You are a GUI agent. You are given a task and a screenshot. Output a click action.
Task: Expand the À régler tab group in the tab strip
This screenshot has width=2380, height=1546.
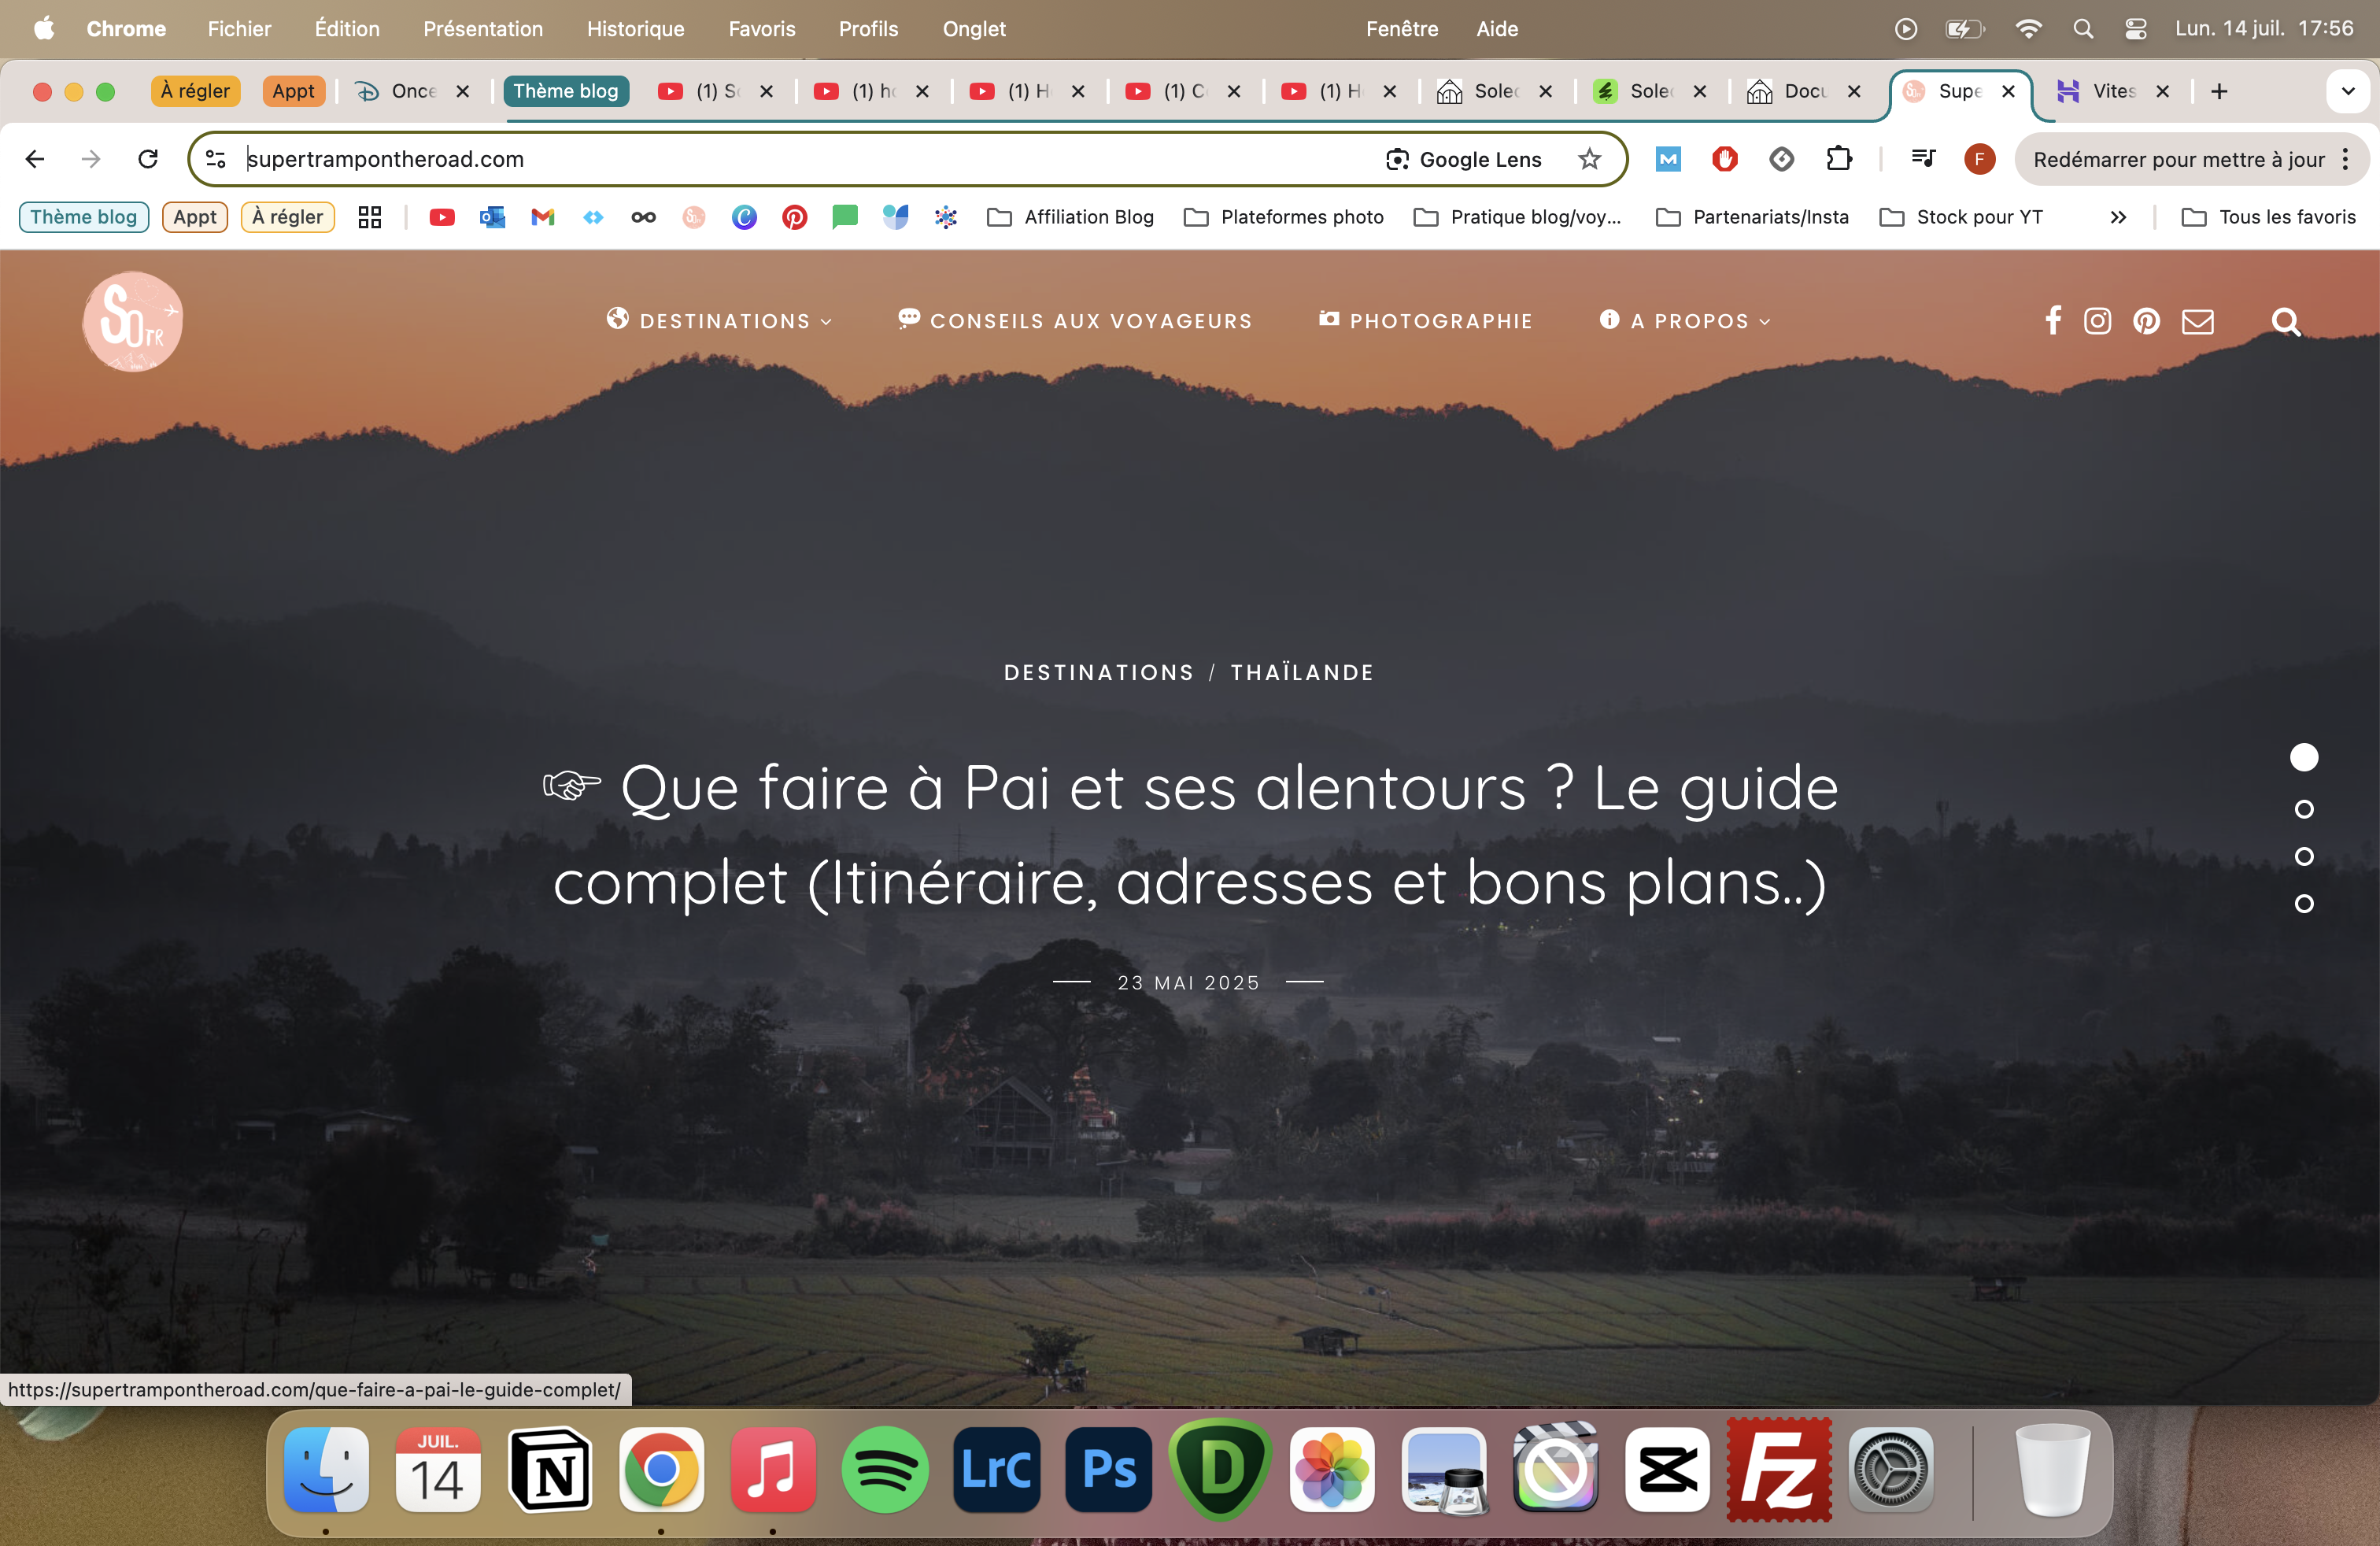click(x=195, y=91)
